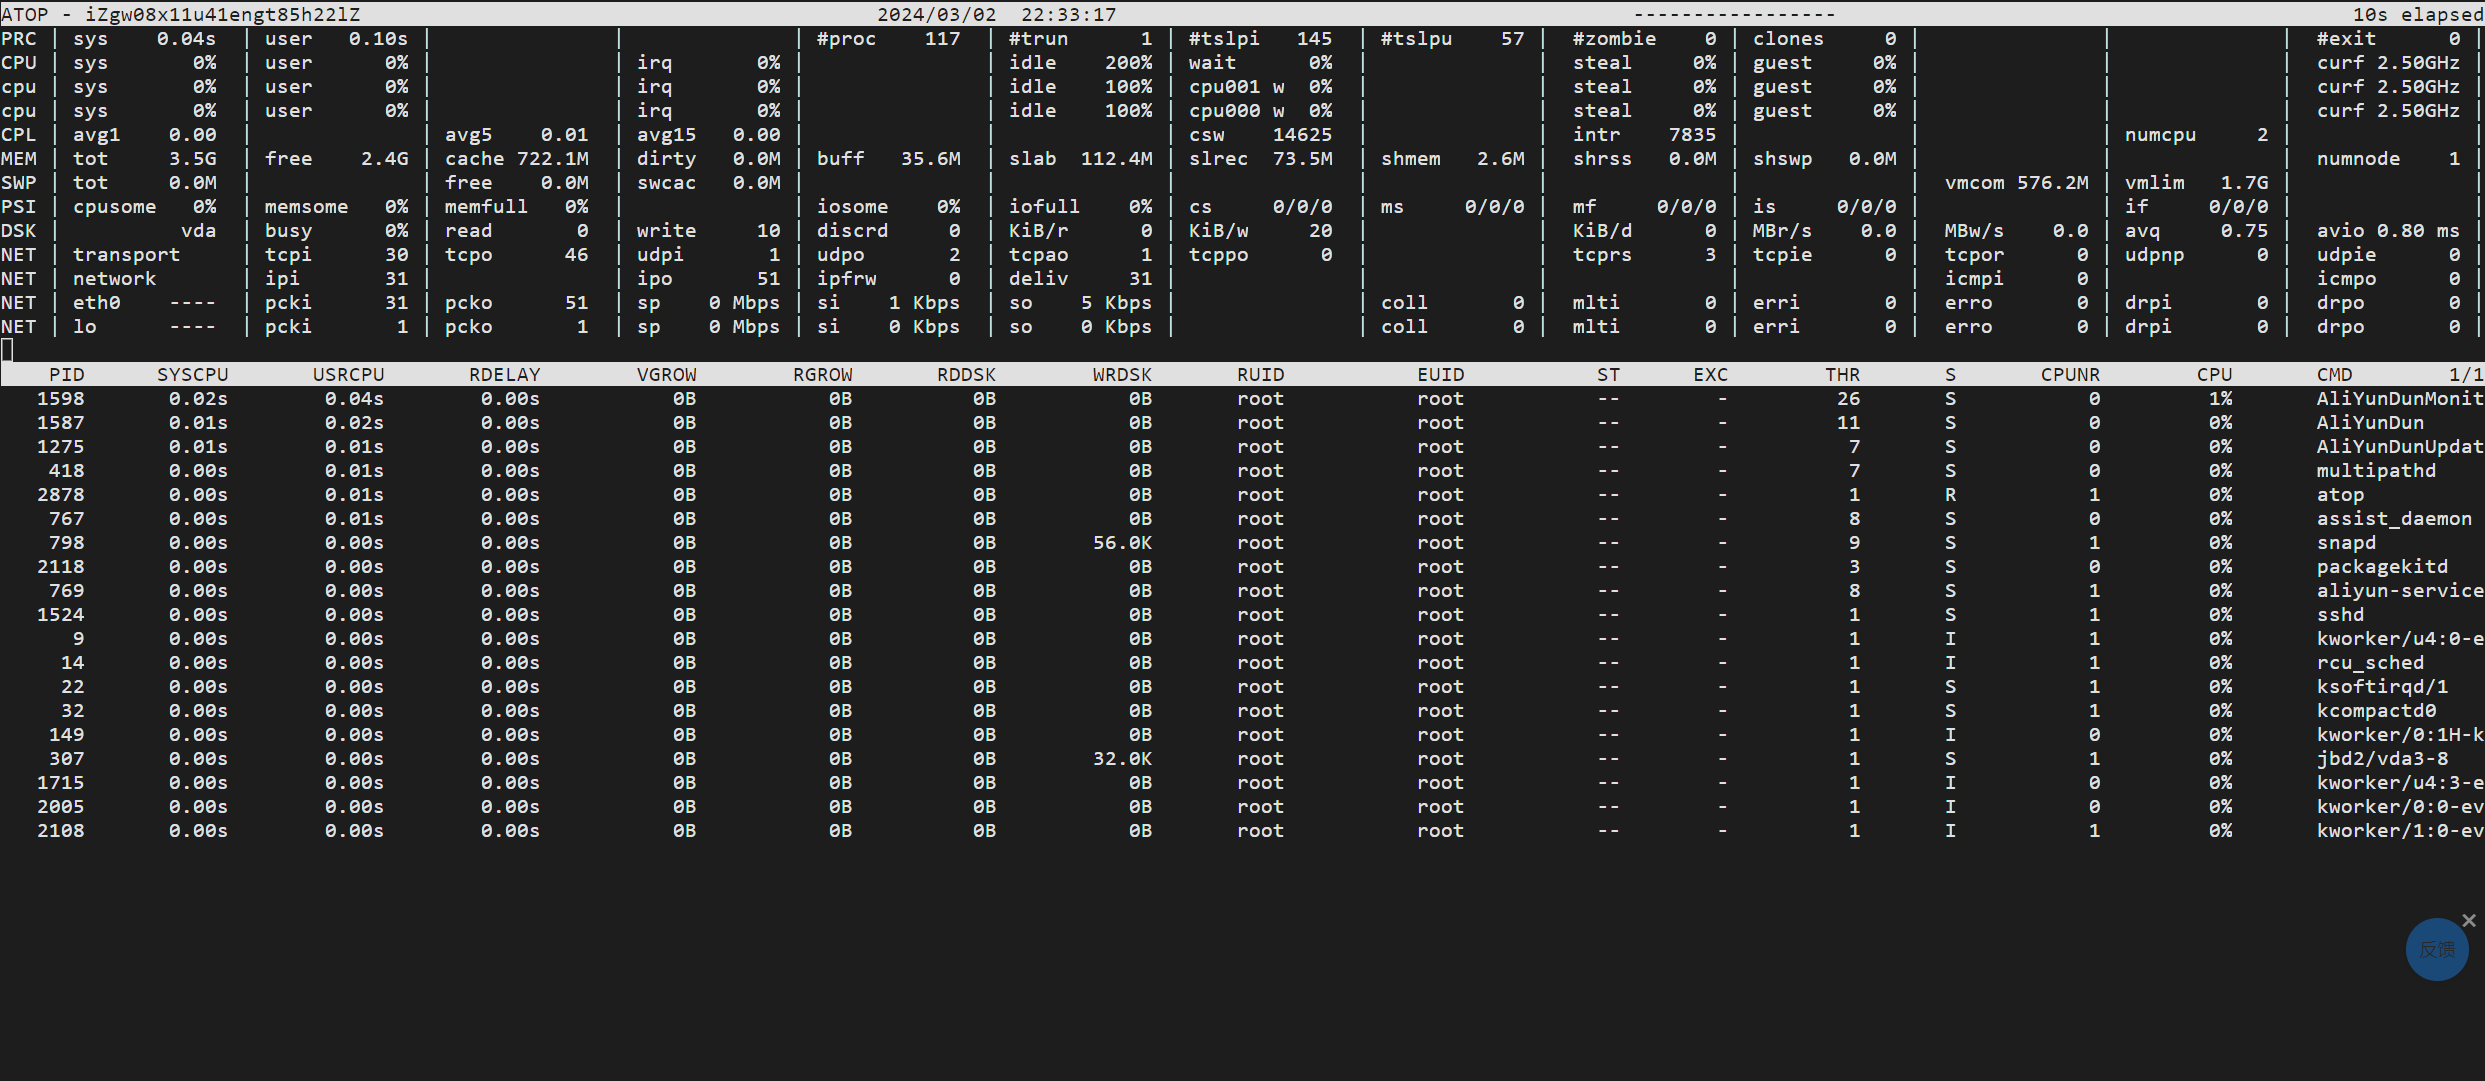Screen dimensions: 2485x1081
Task: Click the sshd process entry
Action: pyautogui.click(x=2340, y=614)
